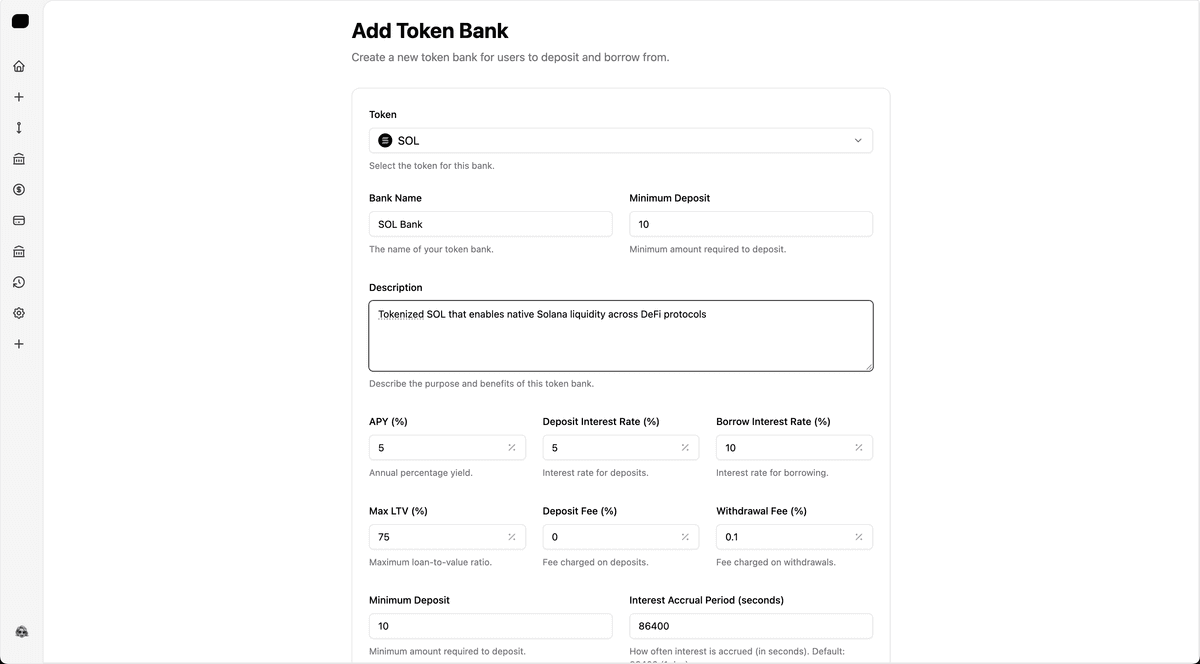This screenshot has width=1200, height=664.
Task: Click percent icon in Withdrawal Fee field
Action: (859, 536)
